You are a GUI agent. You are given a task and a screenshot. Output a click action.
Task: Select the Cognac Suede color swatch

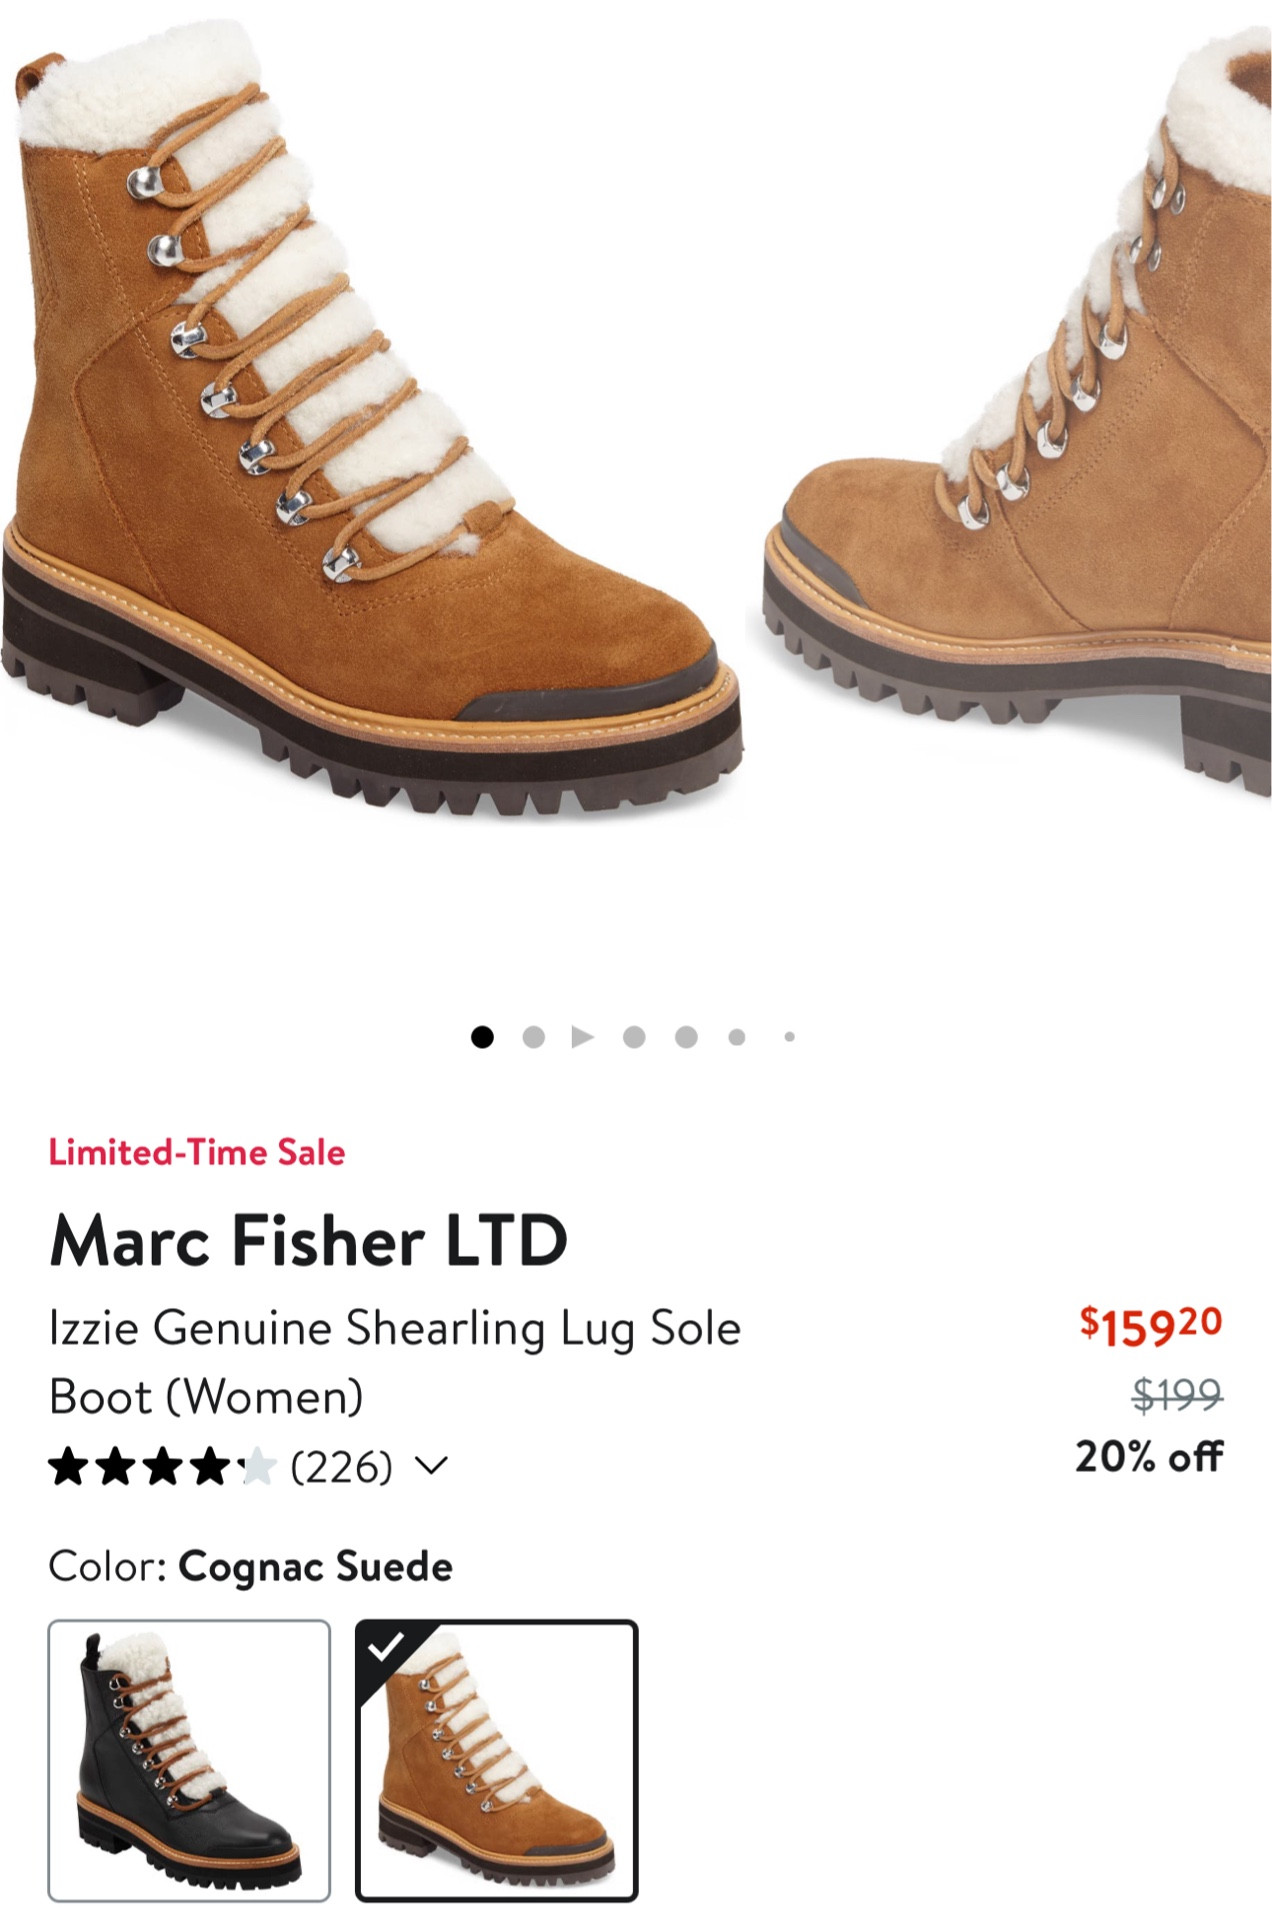(x=497, y=1760)
